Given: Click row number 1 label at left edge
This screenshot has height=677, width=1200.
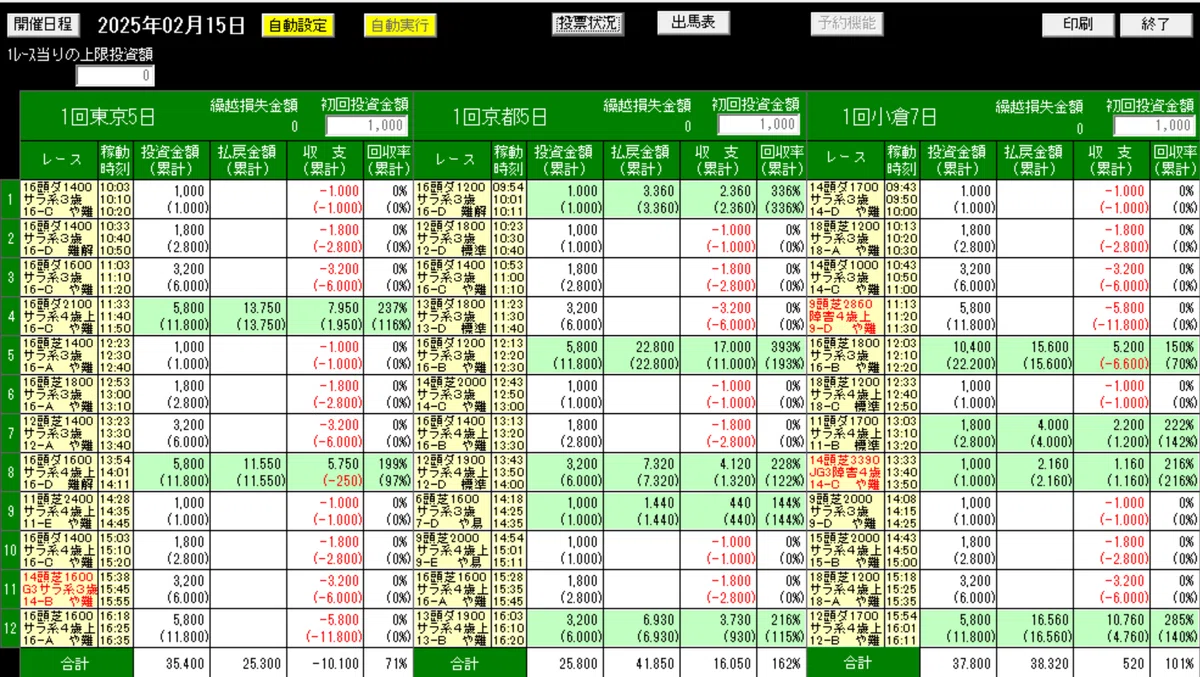Looking at the screenshot, I should tap(9, 198).
